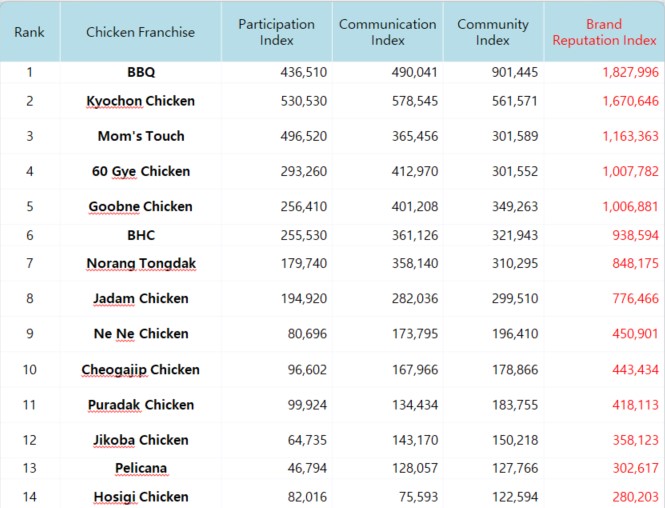Screen dimensions: 665x508
Task: Click the Participation Index header
Action: coord(277,32)
